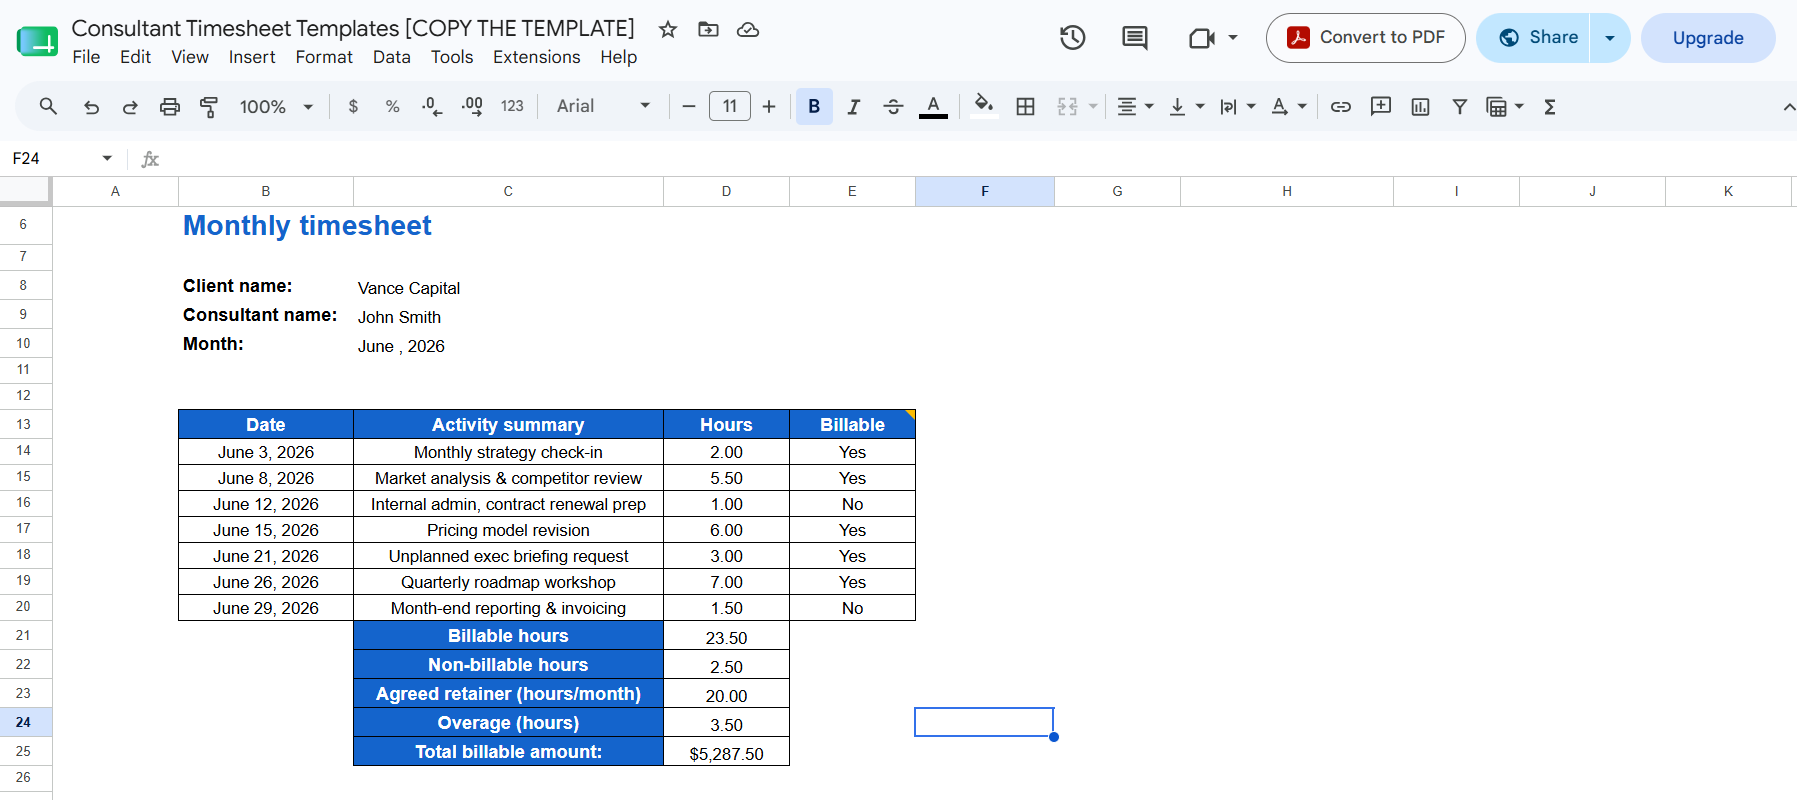Format as currency dollar icon
1797x800 pixels.
coord(353,106)
